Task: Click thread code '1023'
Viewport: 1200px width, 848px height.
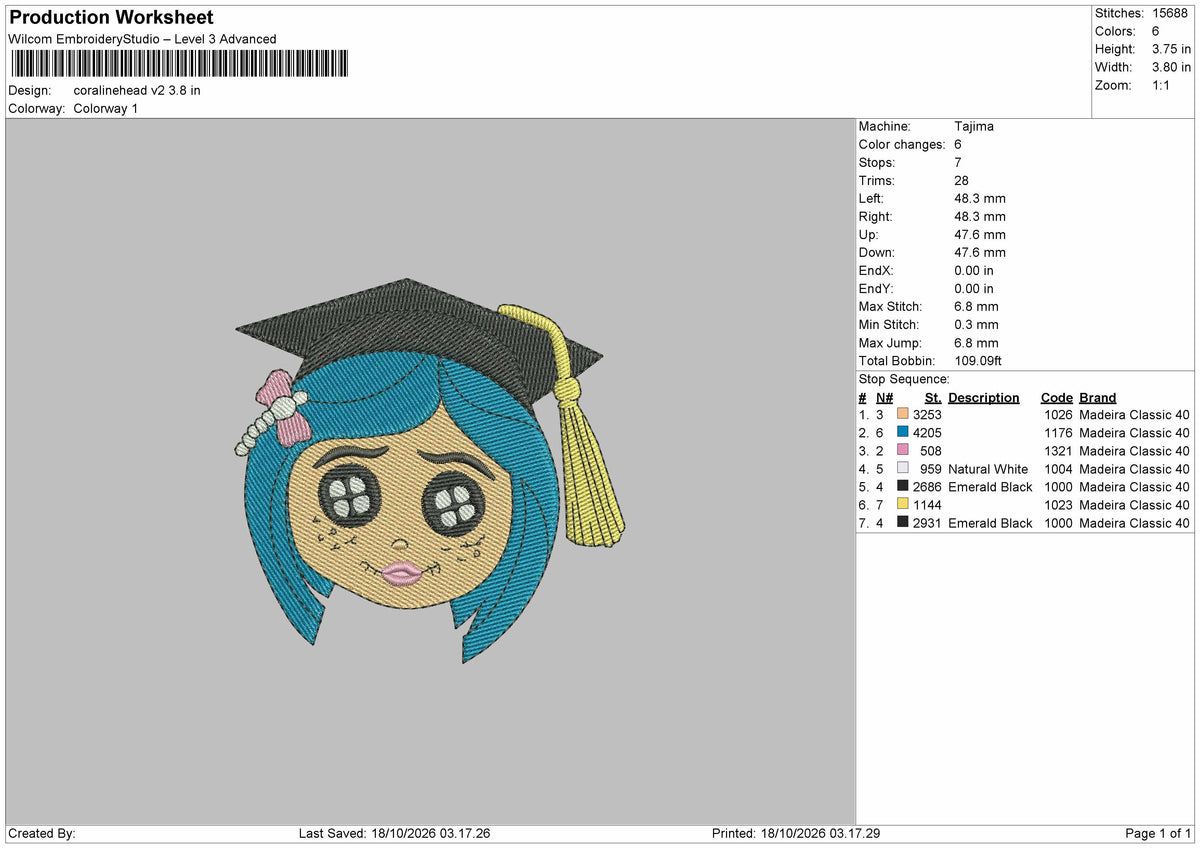Action: coord(1058,505)
